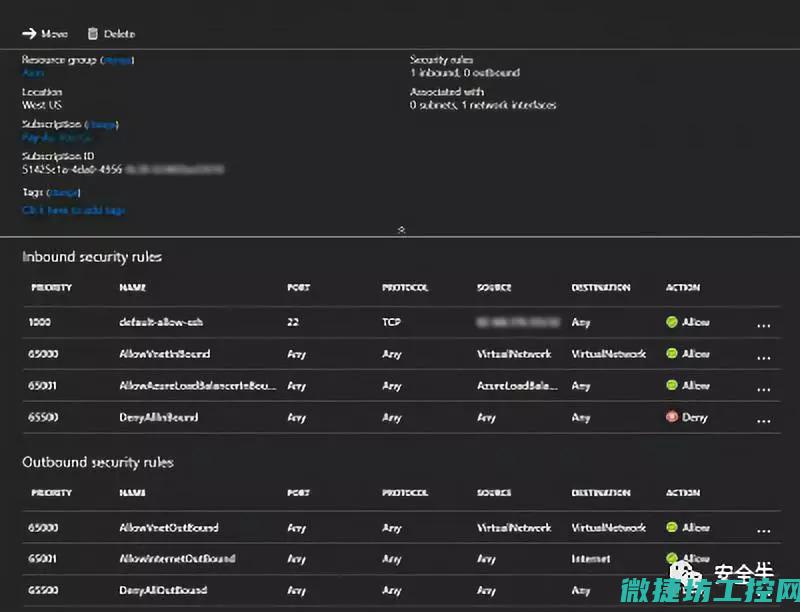
Task: Click outbound NAME column header
Action: pyautogui.click(x=133, y=493)
